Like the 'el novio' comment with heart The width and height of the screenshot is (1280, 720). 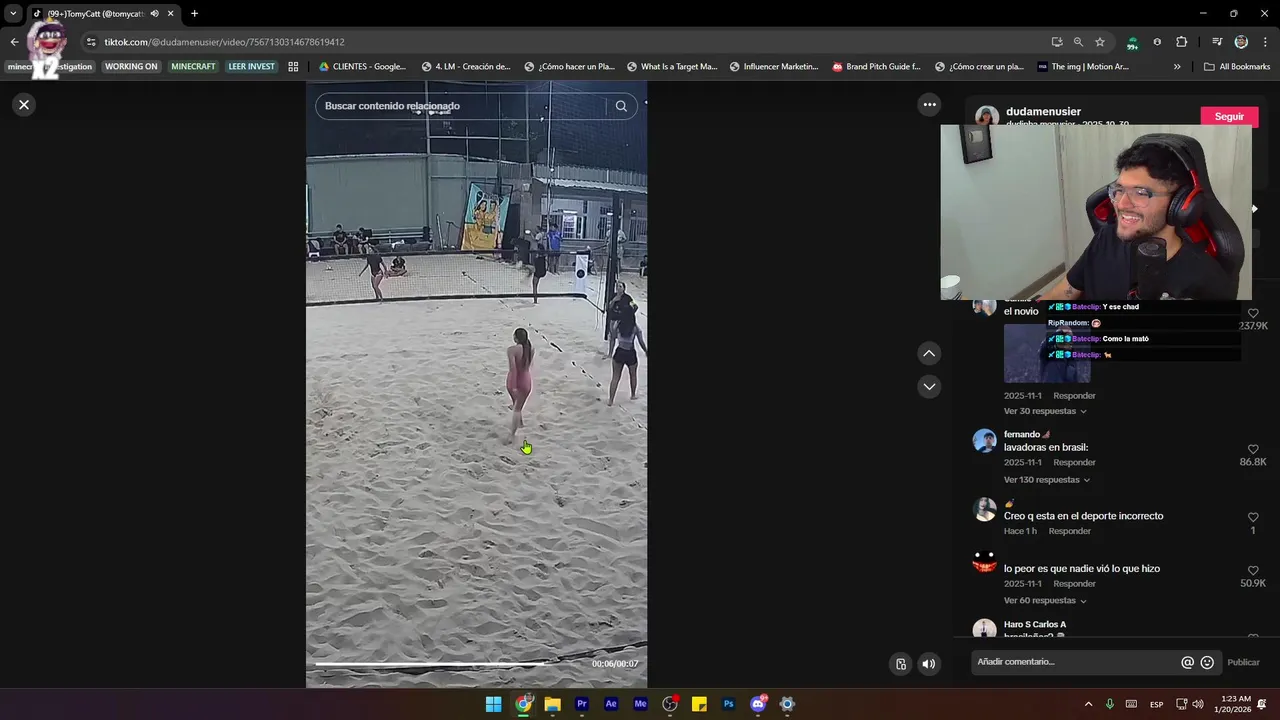tap(1253, 313)
